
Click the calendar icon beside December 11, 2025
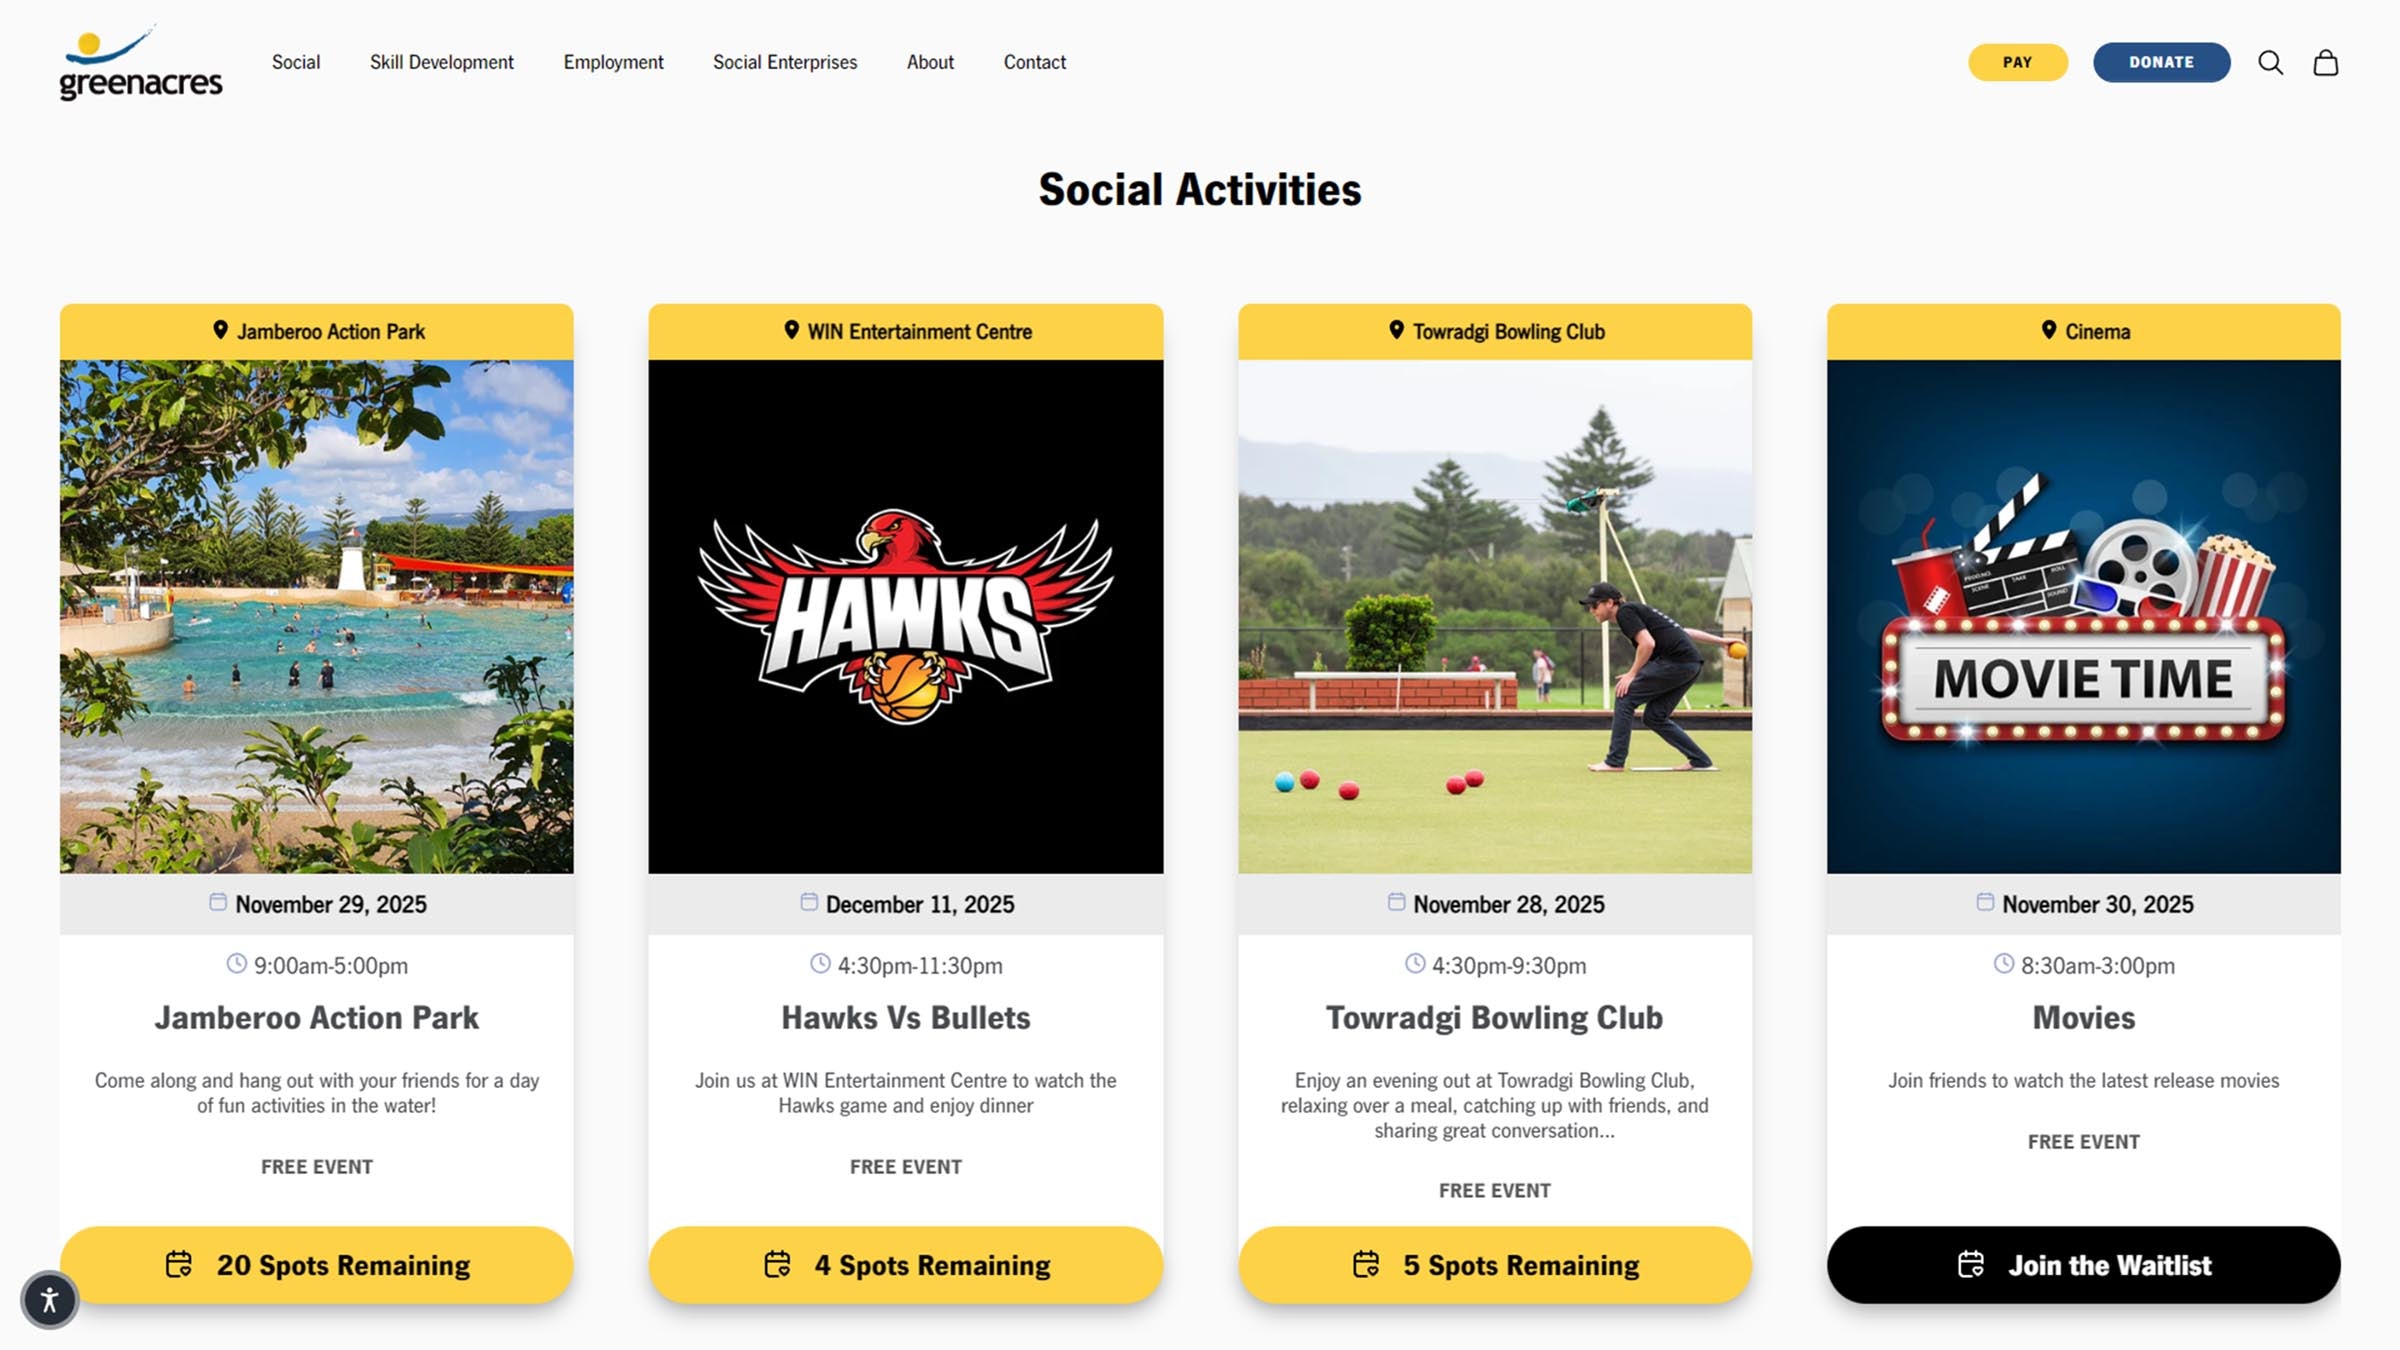[809, 902]
